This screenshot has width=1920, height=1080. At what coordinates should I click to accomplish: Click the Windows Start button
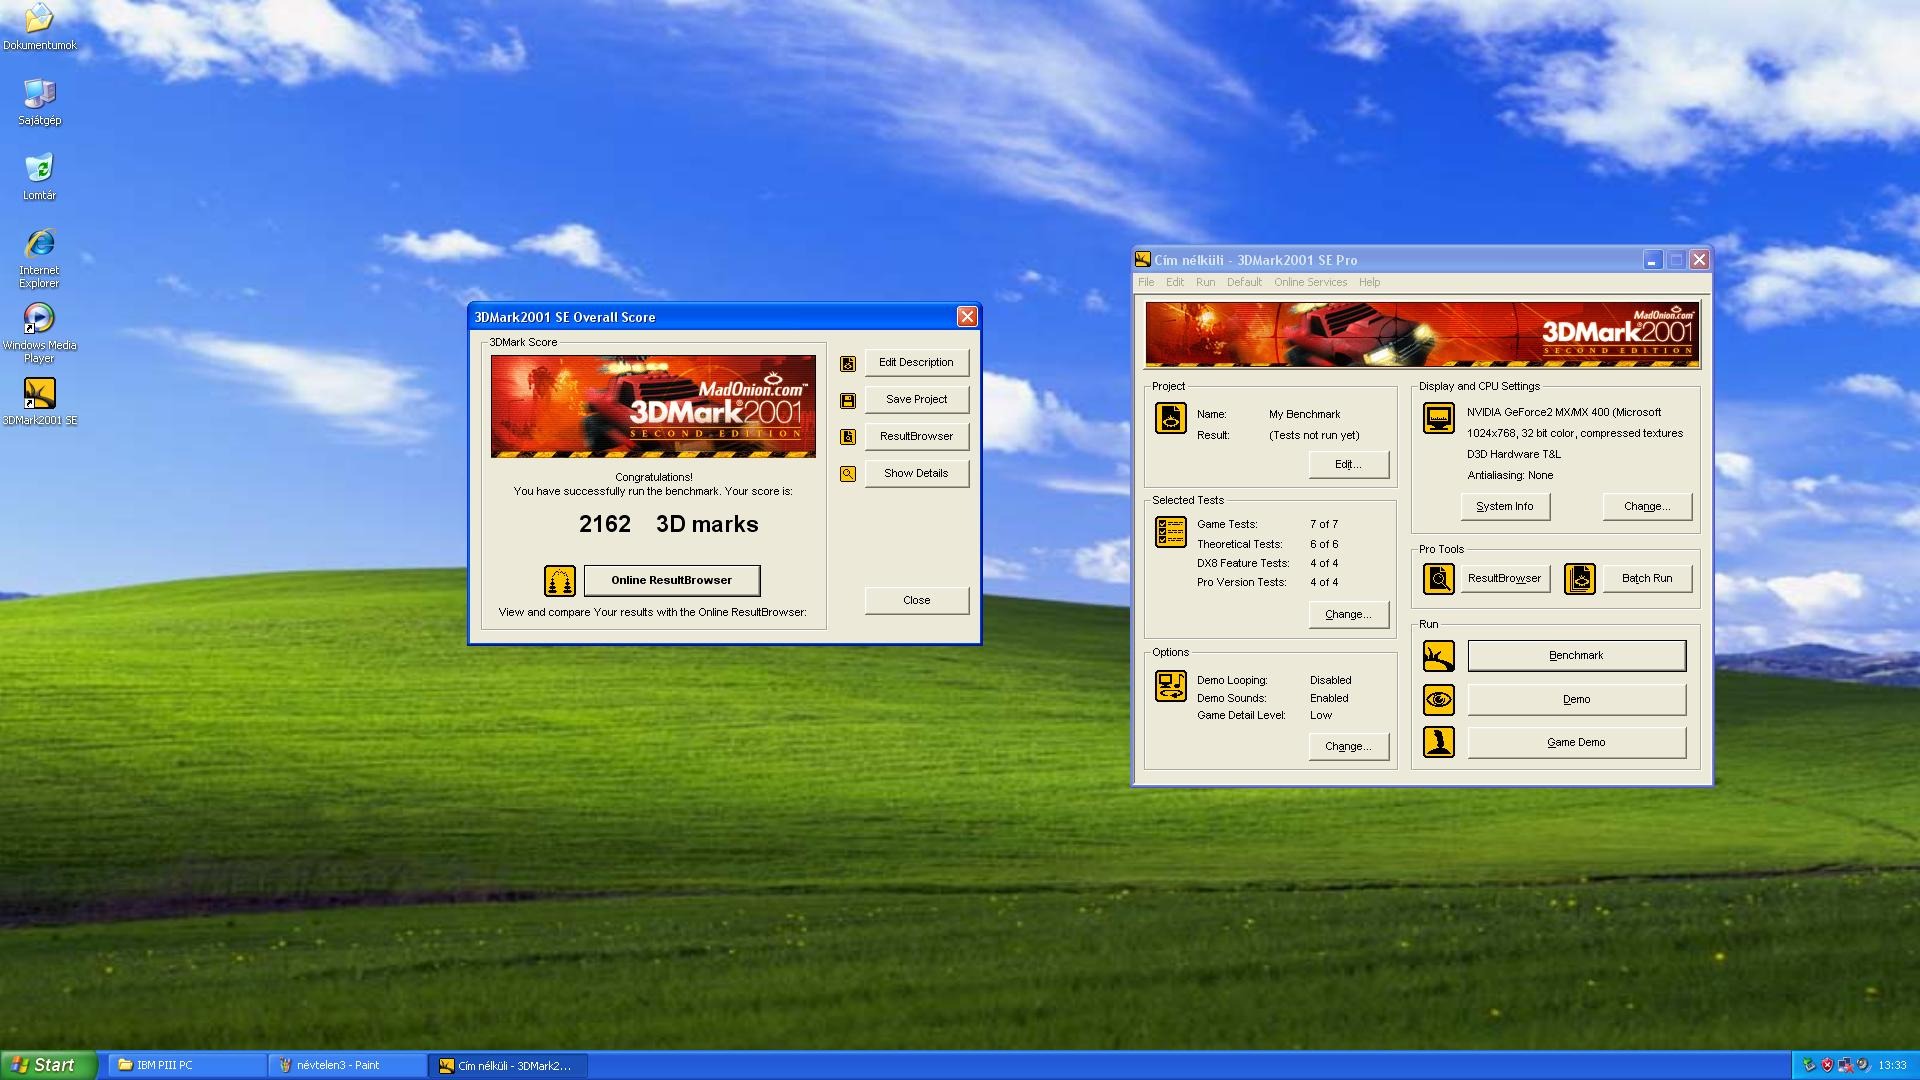(x=48, y=1065)
